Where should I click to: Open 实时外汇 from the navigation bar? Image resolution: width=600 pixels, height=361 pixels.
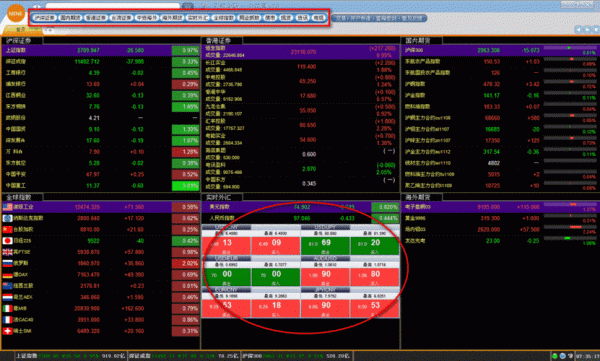point(197,18)
